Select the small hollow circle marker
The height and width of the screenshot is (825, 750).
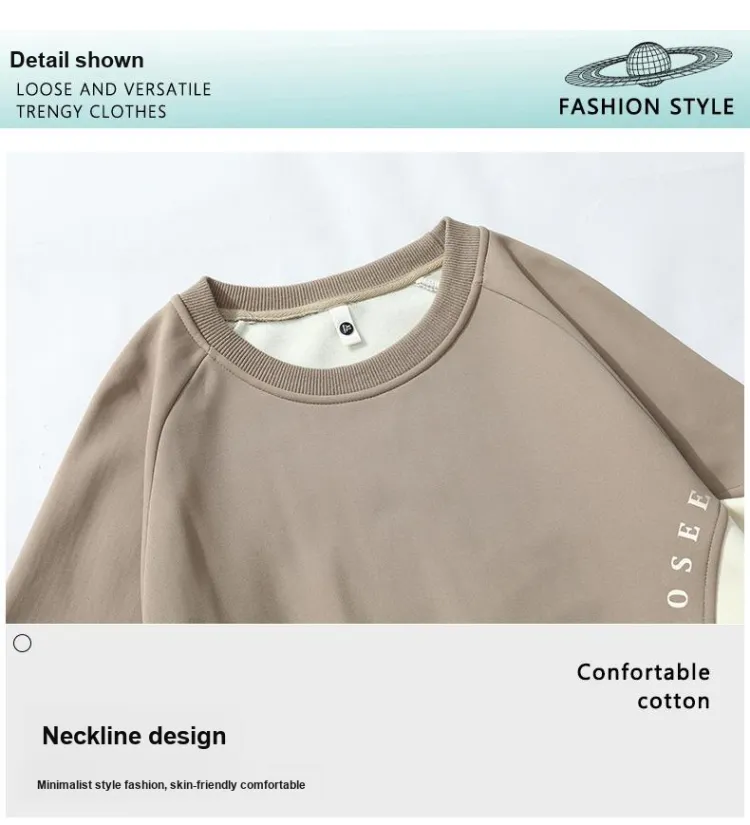pos(22,643)
